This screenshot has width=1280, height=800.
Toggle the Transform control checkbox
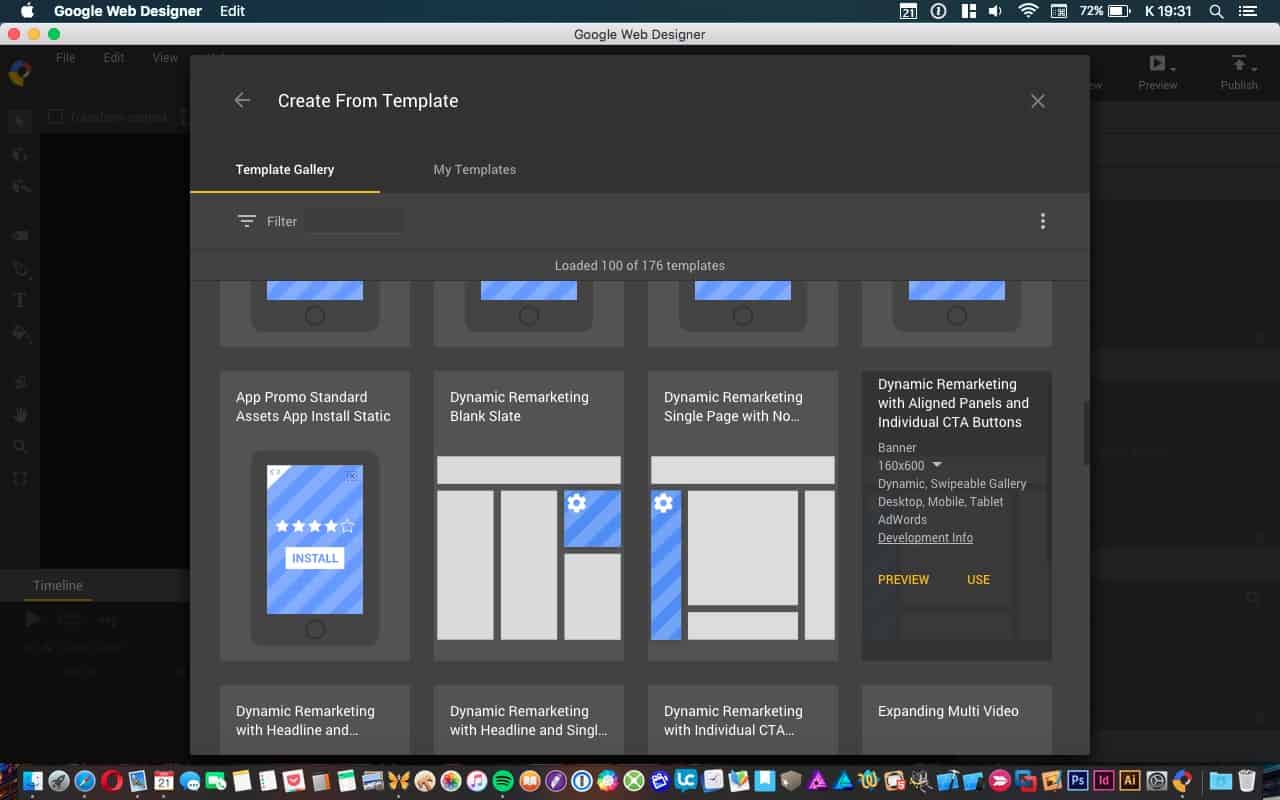click(x=56, y=117)
